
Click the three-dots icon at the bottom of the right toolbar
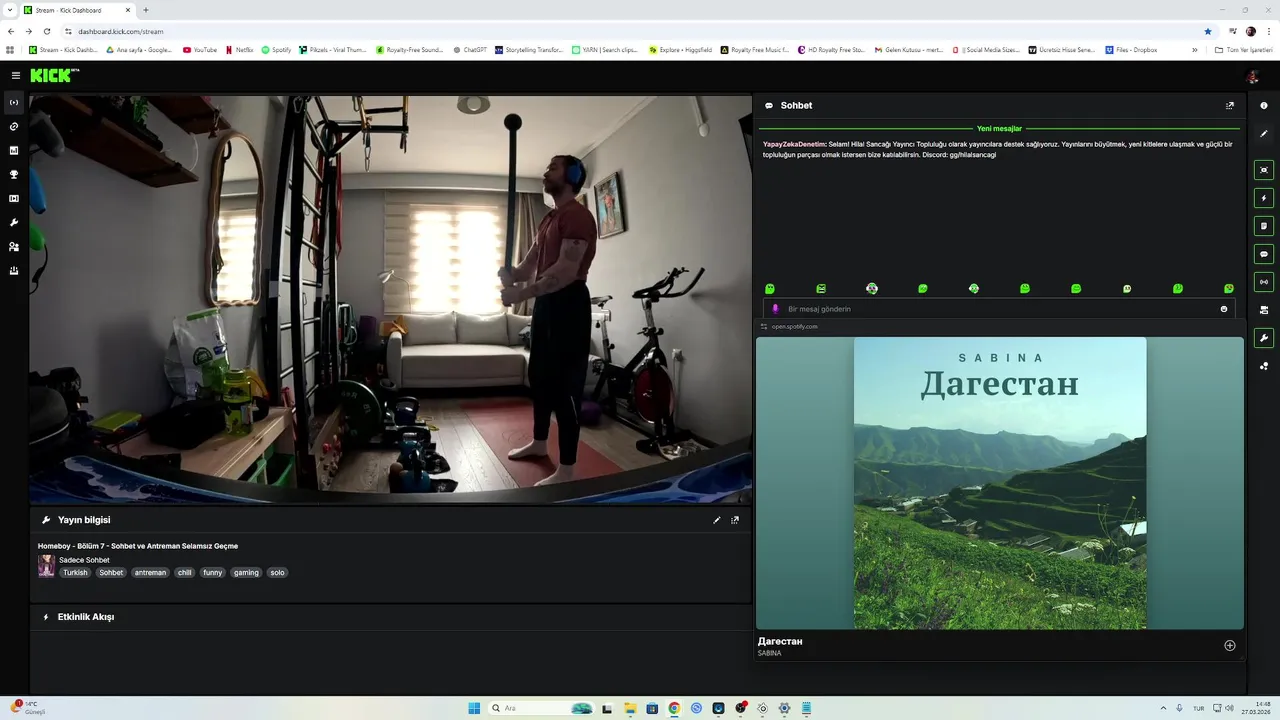click(1264, 366)
